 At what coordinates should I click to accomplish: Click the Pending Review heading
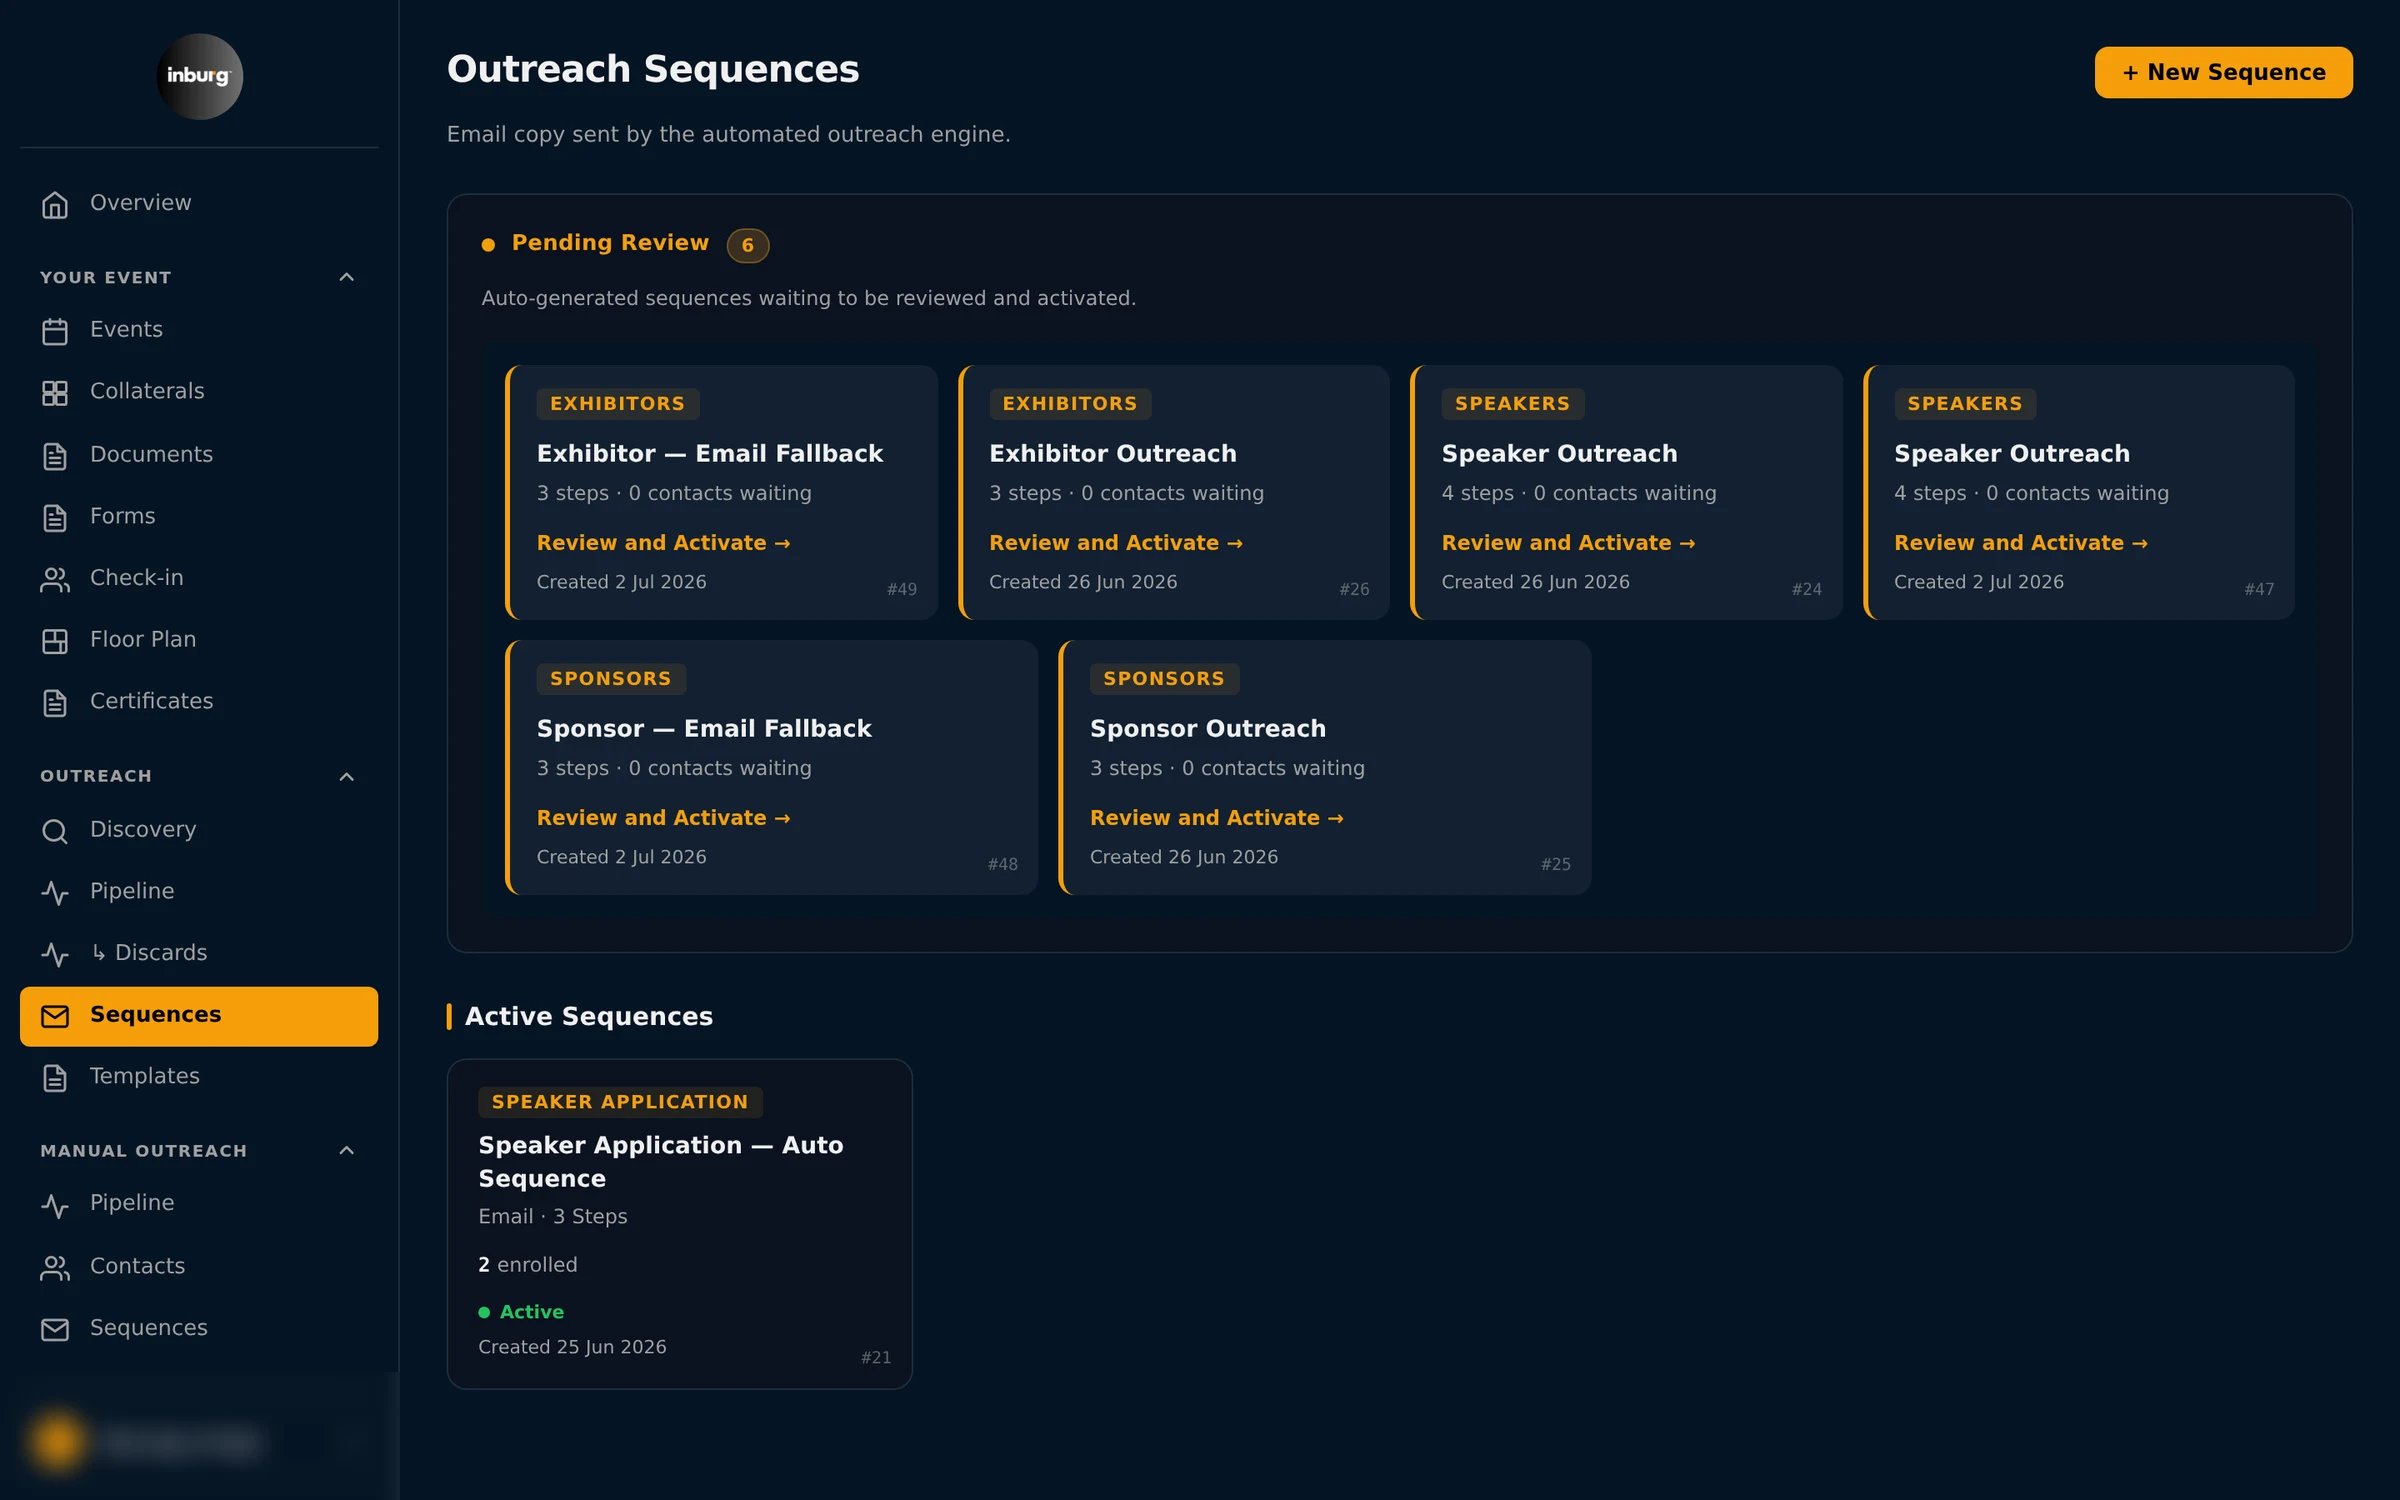tap(609, 242)
